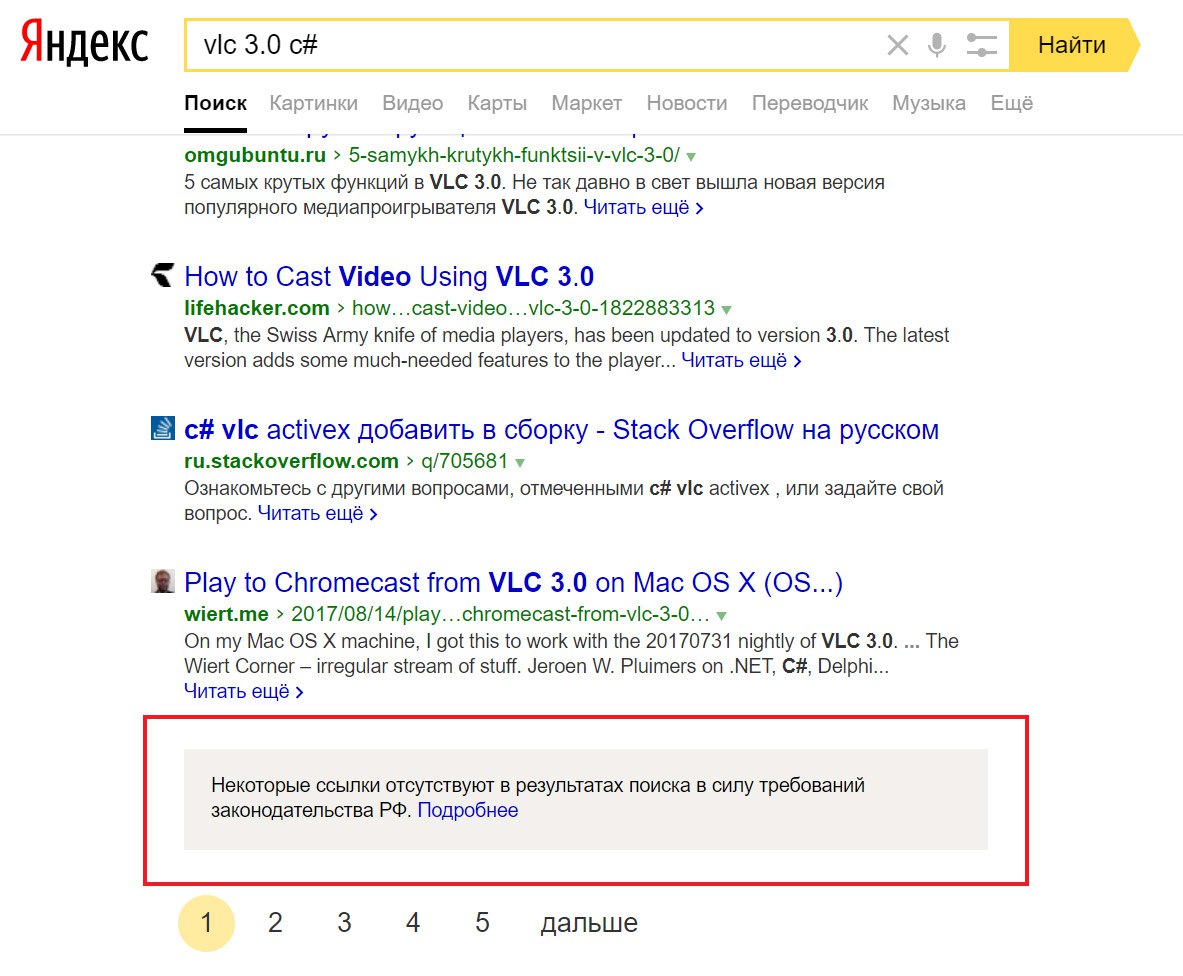Click the Найти search button
The height and width of the screenshot is (976, 1183).
pos(1074,45)
